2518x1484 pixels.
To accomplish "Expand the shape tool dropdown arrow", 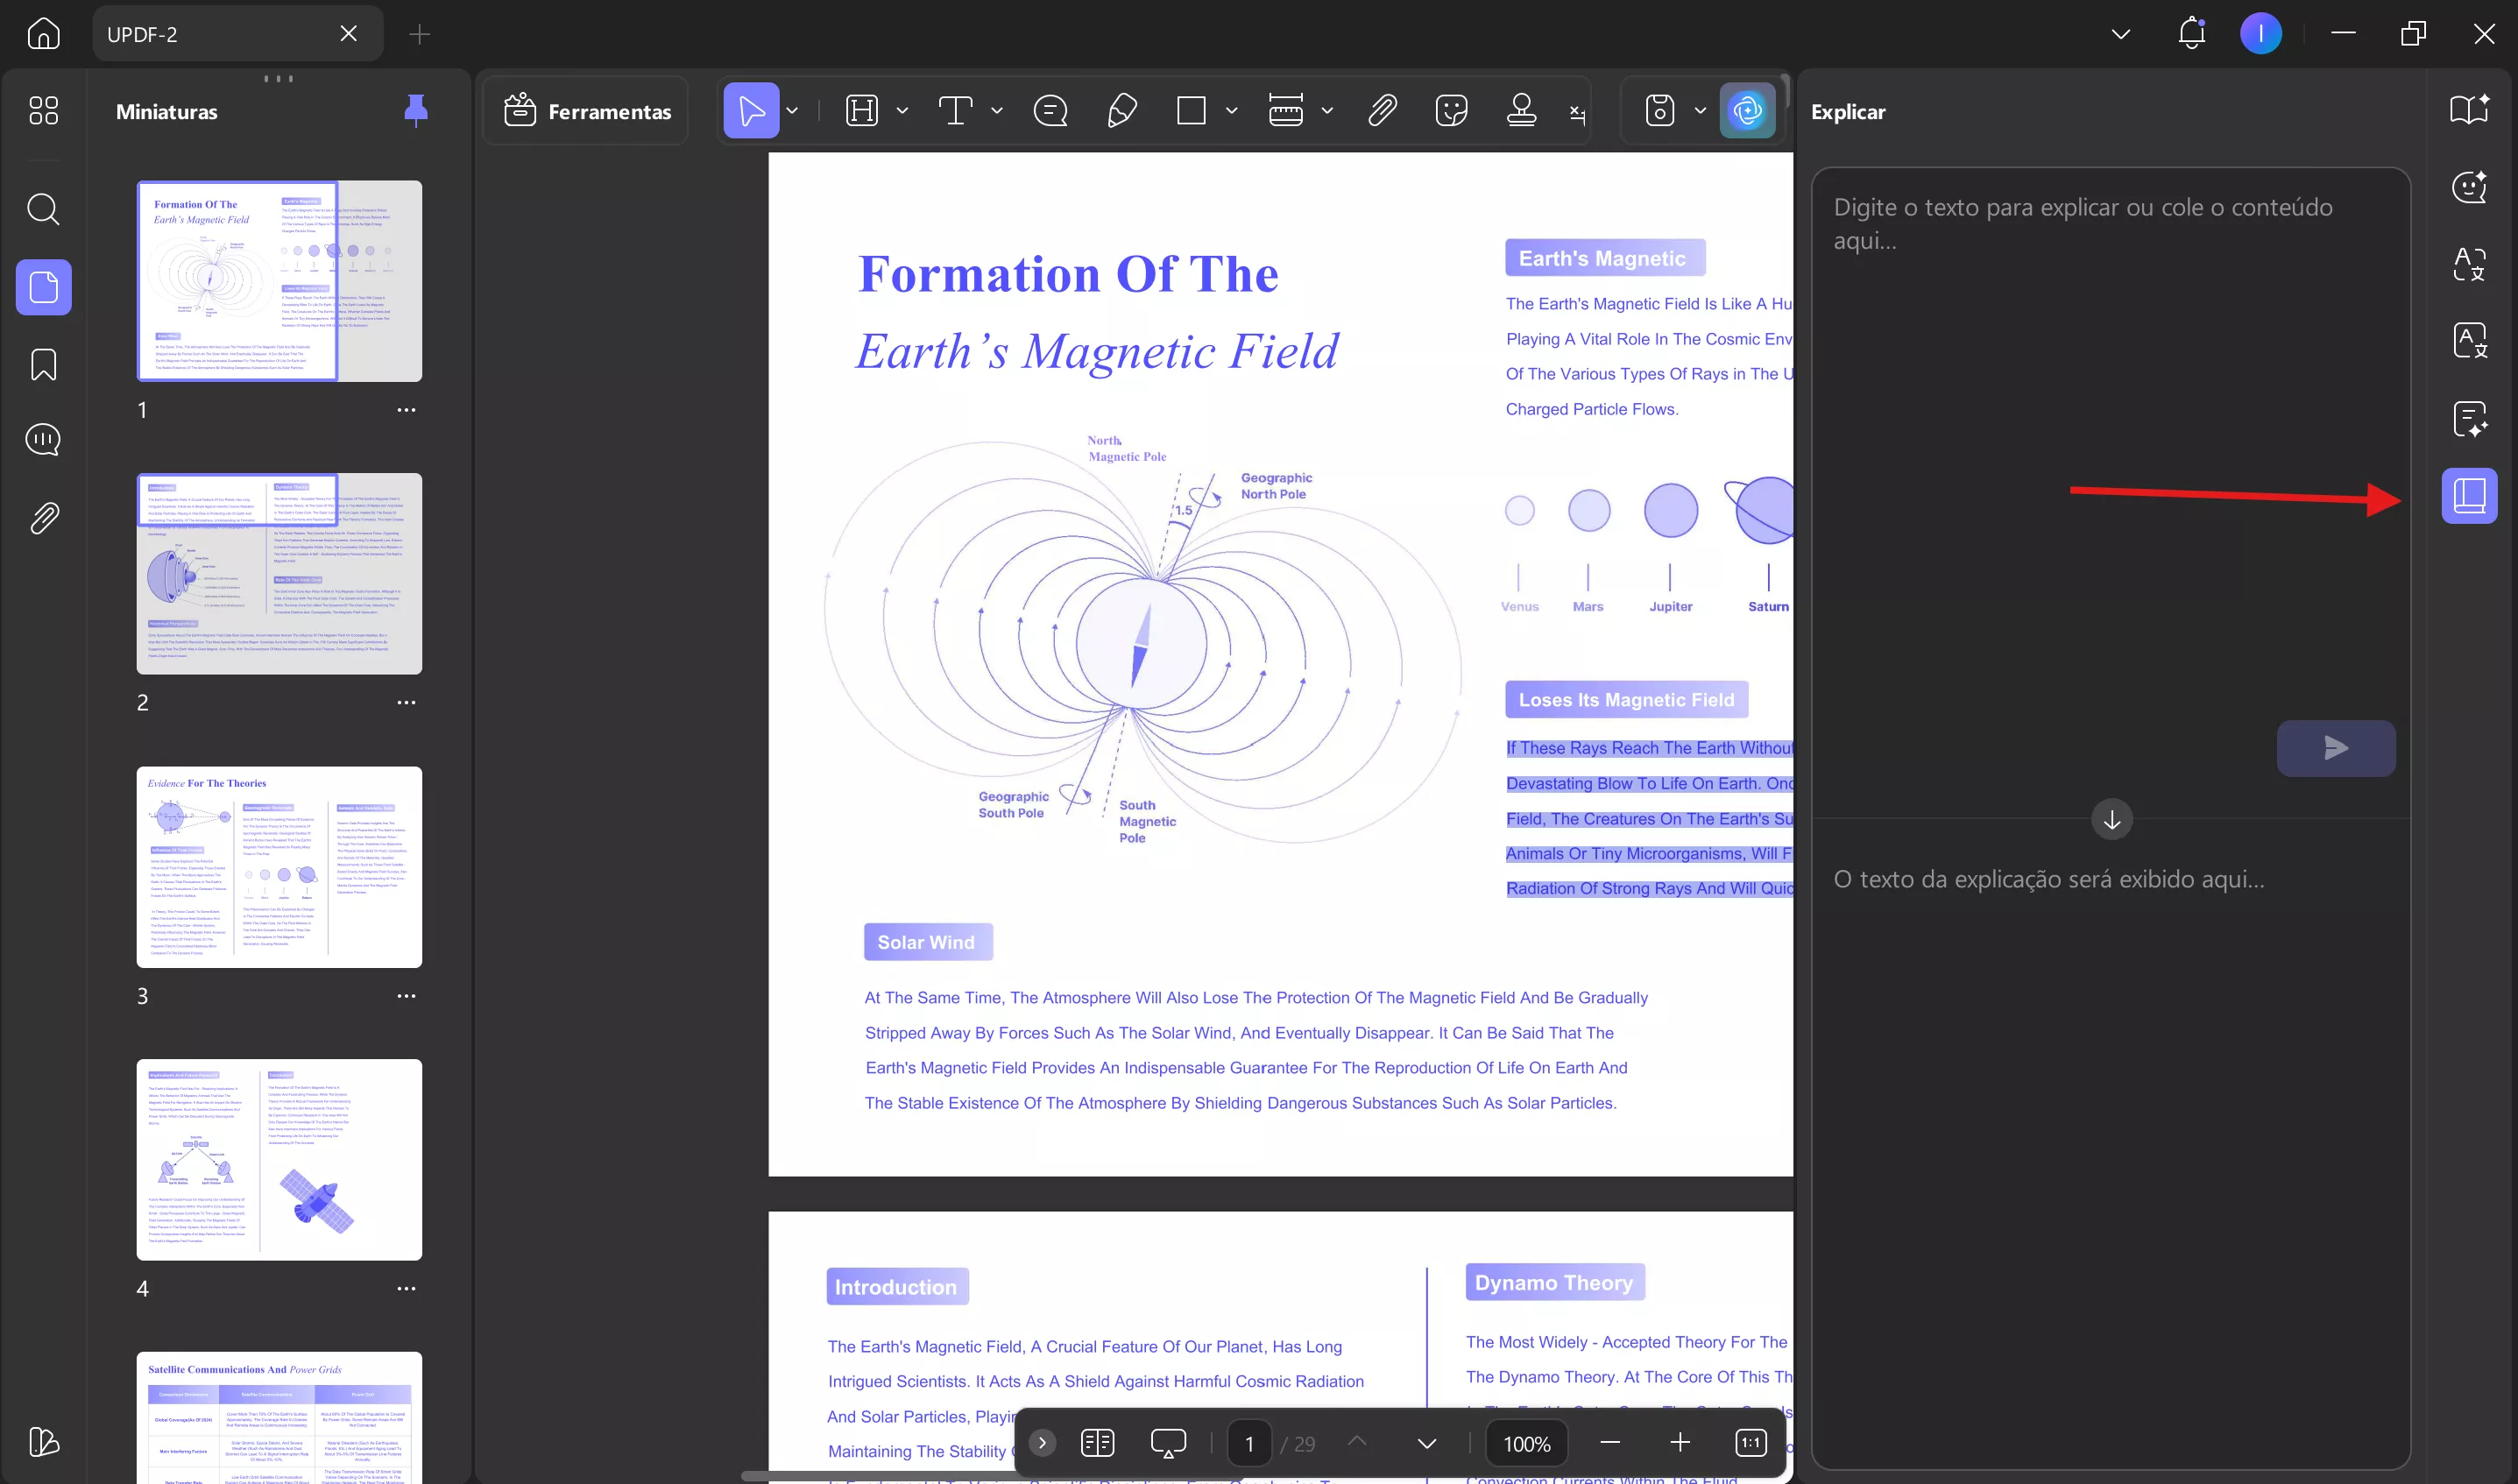I will (x=1232, y=110).
